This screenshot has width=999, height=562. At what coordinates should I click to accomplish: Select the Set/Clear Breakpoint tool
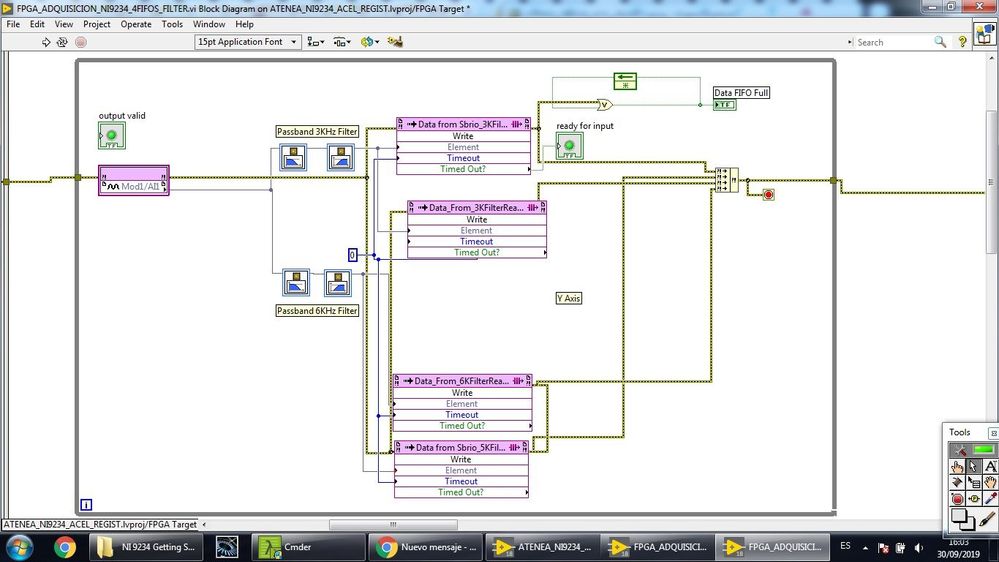tap(957, 498)
